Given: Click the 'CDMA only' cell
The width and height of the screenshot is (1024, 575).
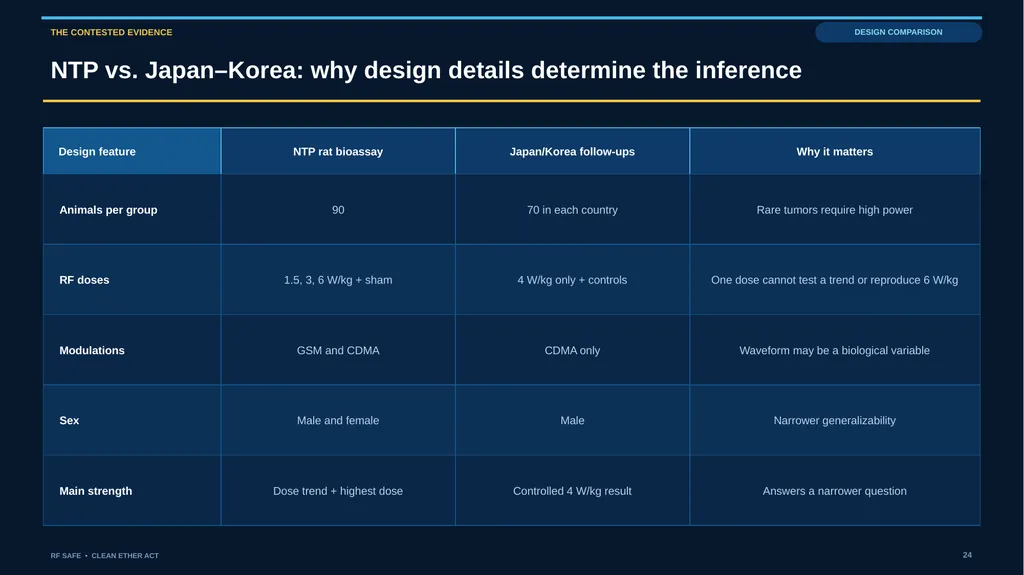Looking at the screenshot, I should [572, 350].
